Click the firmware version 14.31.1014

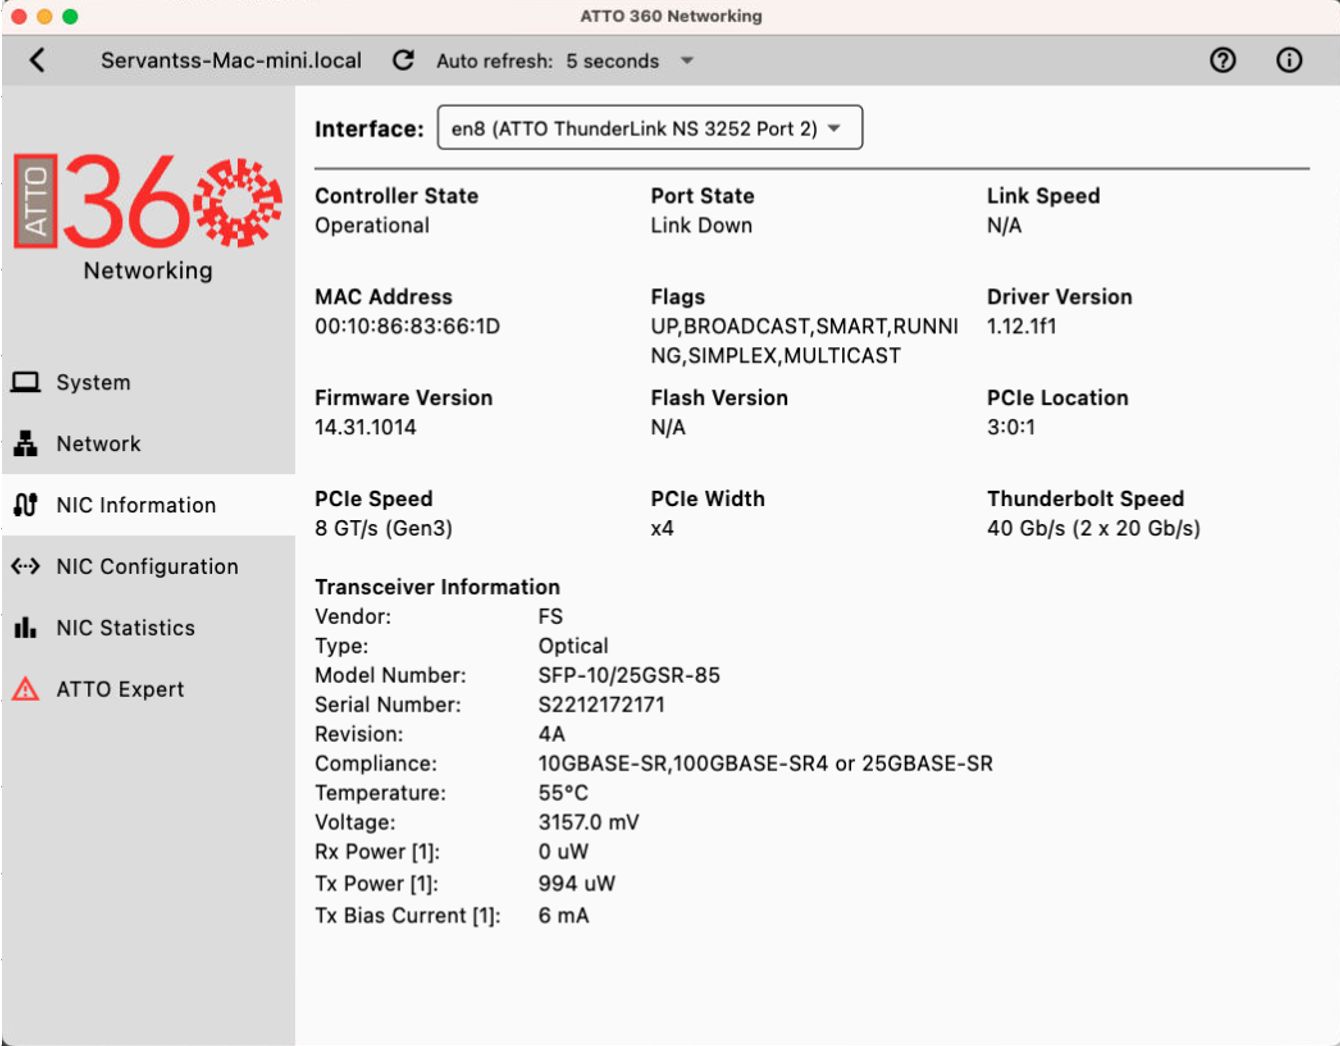pyautogui.click(x=365, y=427)
